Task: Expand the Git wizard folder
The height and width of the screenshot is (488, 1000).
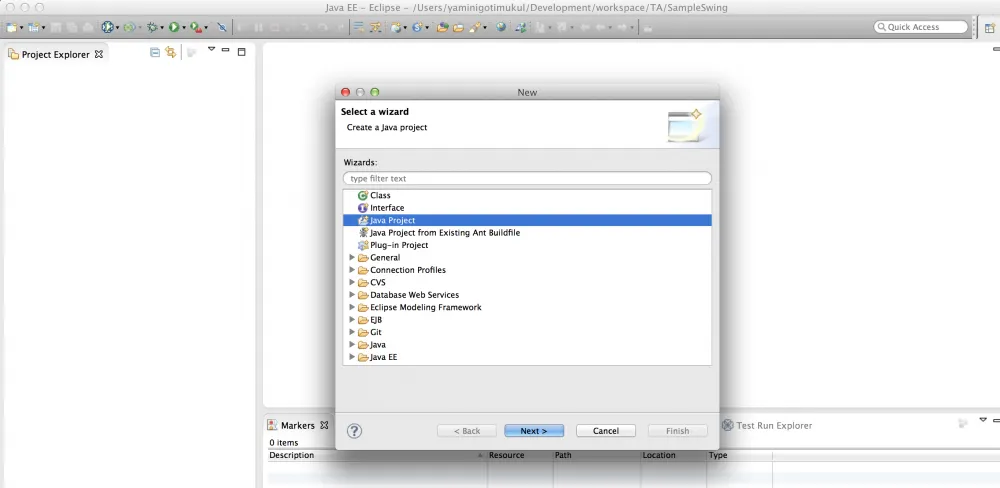Action: tap(352, 333)
